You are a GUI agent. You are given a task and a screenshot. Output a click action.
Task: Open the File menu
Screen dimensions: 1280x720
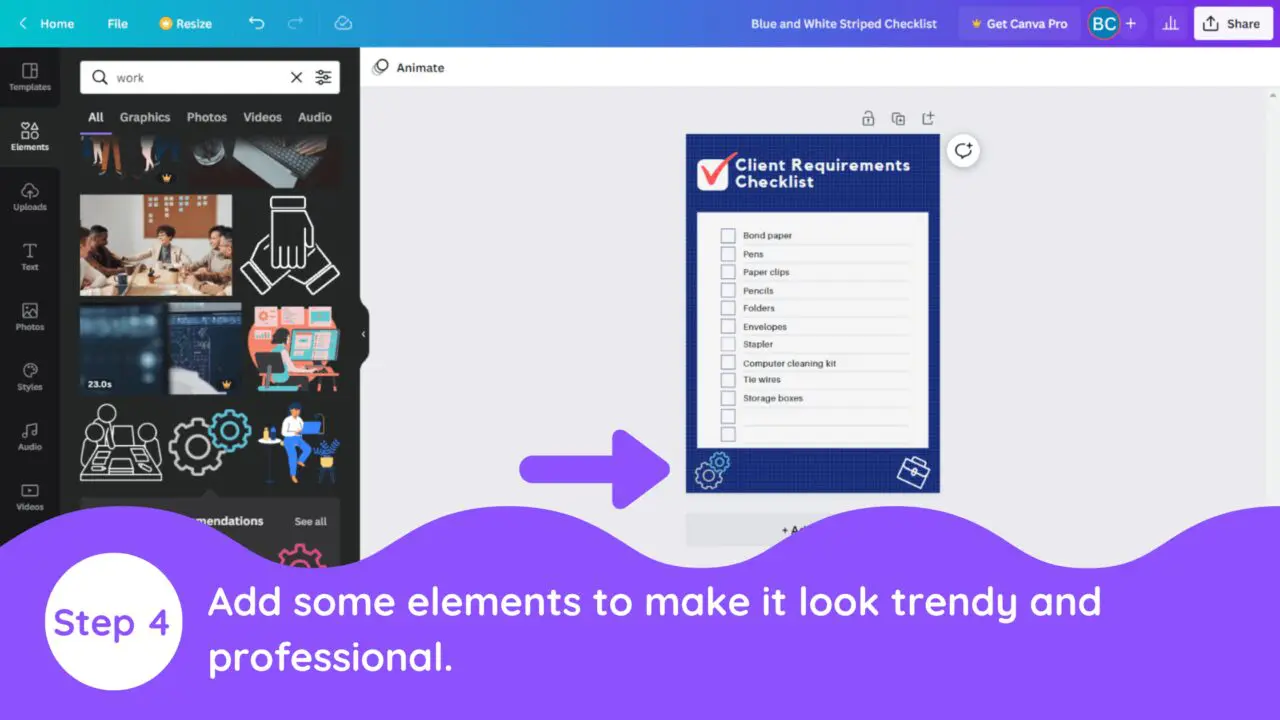pos(118,24)
